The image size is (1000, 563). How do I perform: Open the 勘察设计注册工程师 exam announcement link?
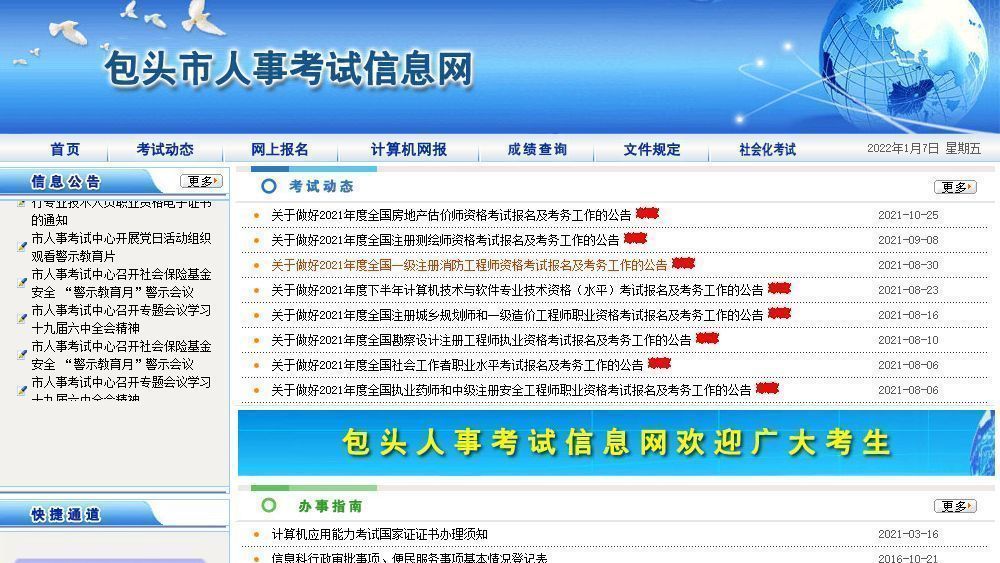point(481,340)
